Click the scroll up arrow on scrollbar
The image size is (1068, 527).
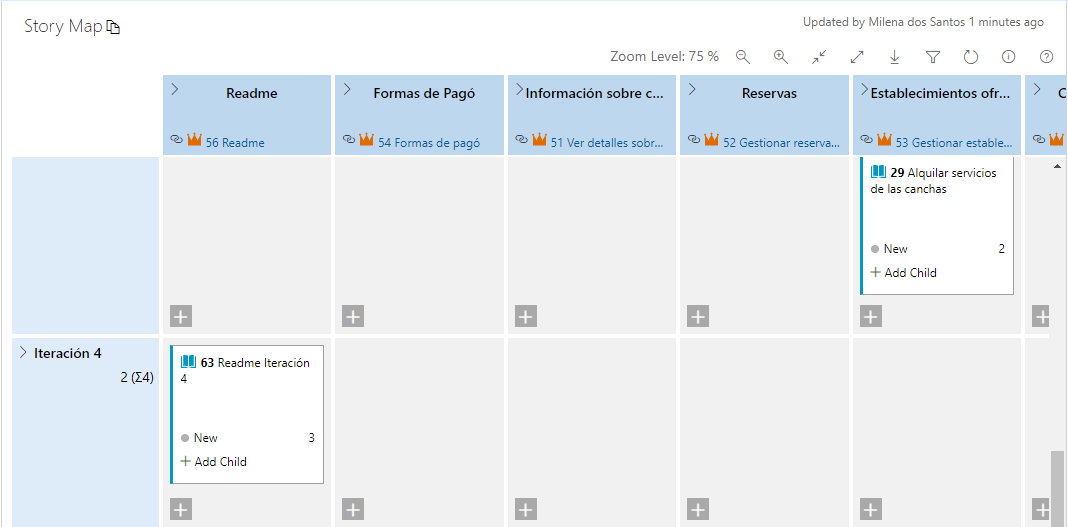[1057, 166]
